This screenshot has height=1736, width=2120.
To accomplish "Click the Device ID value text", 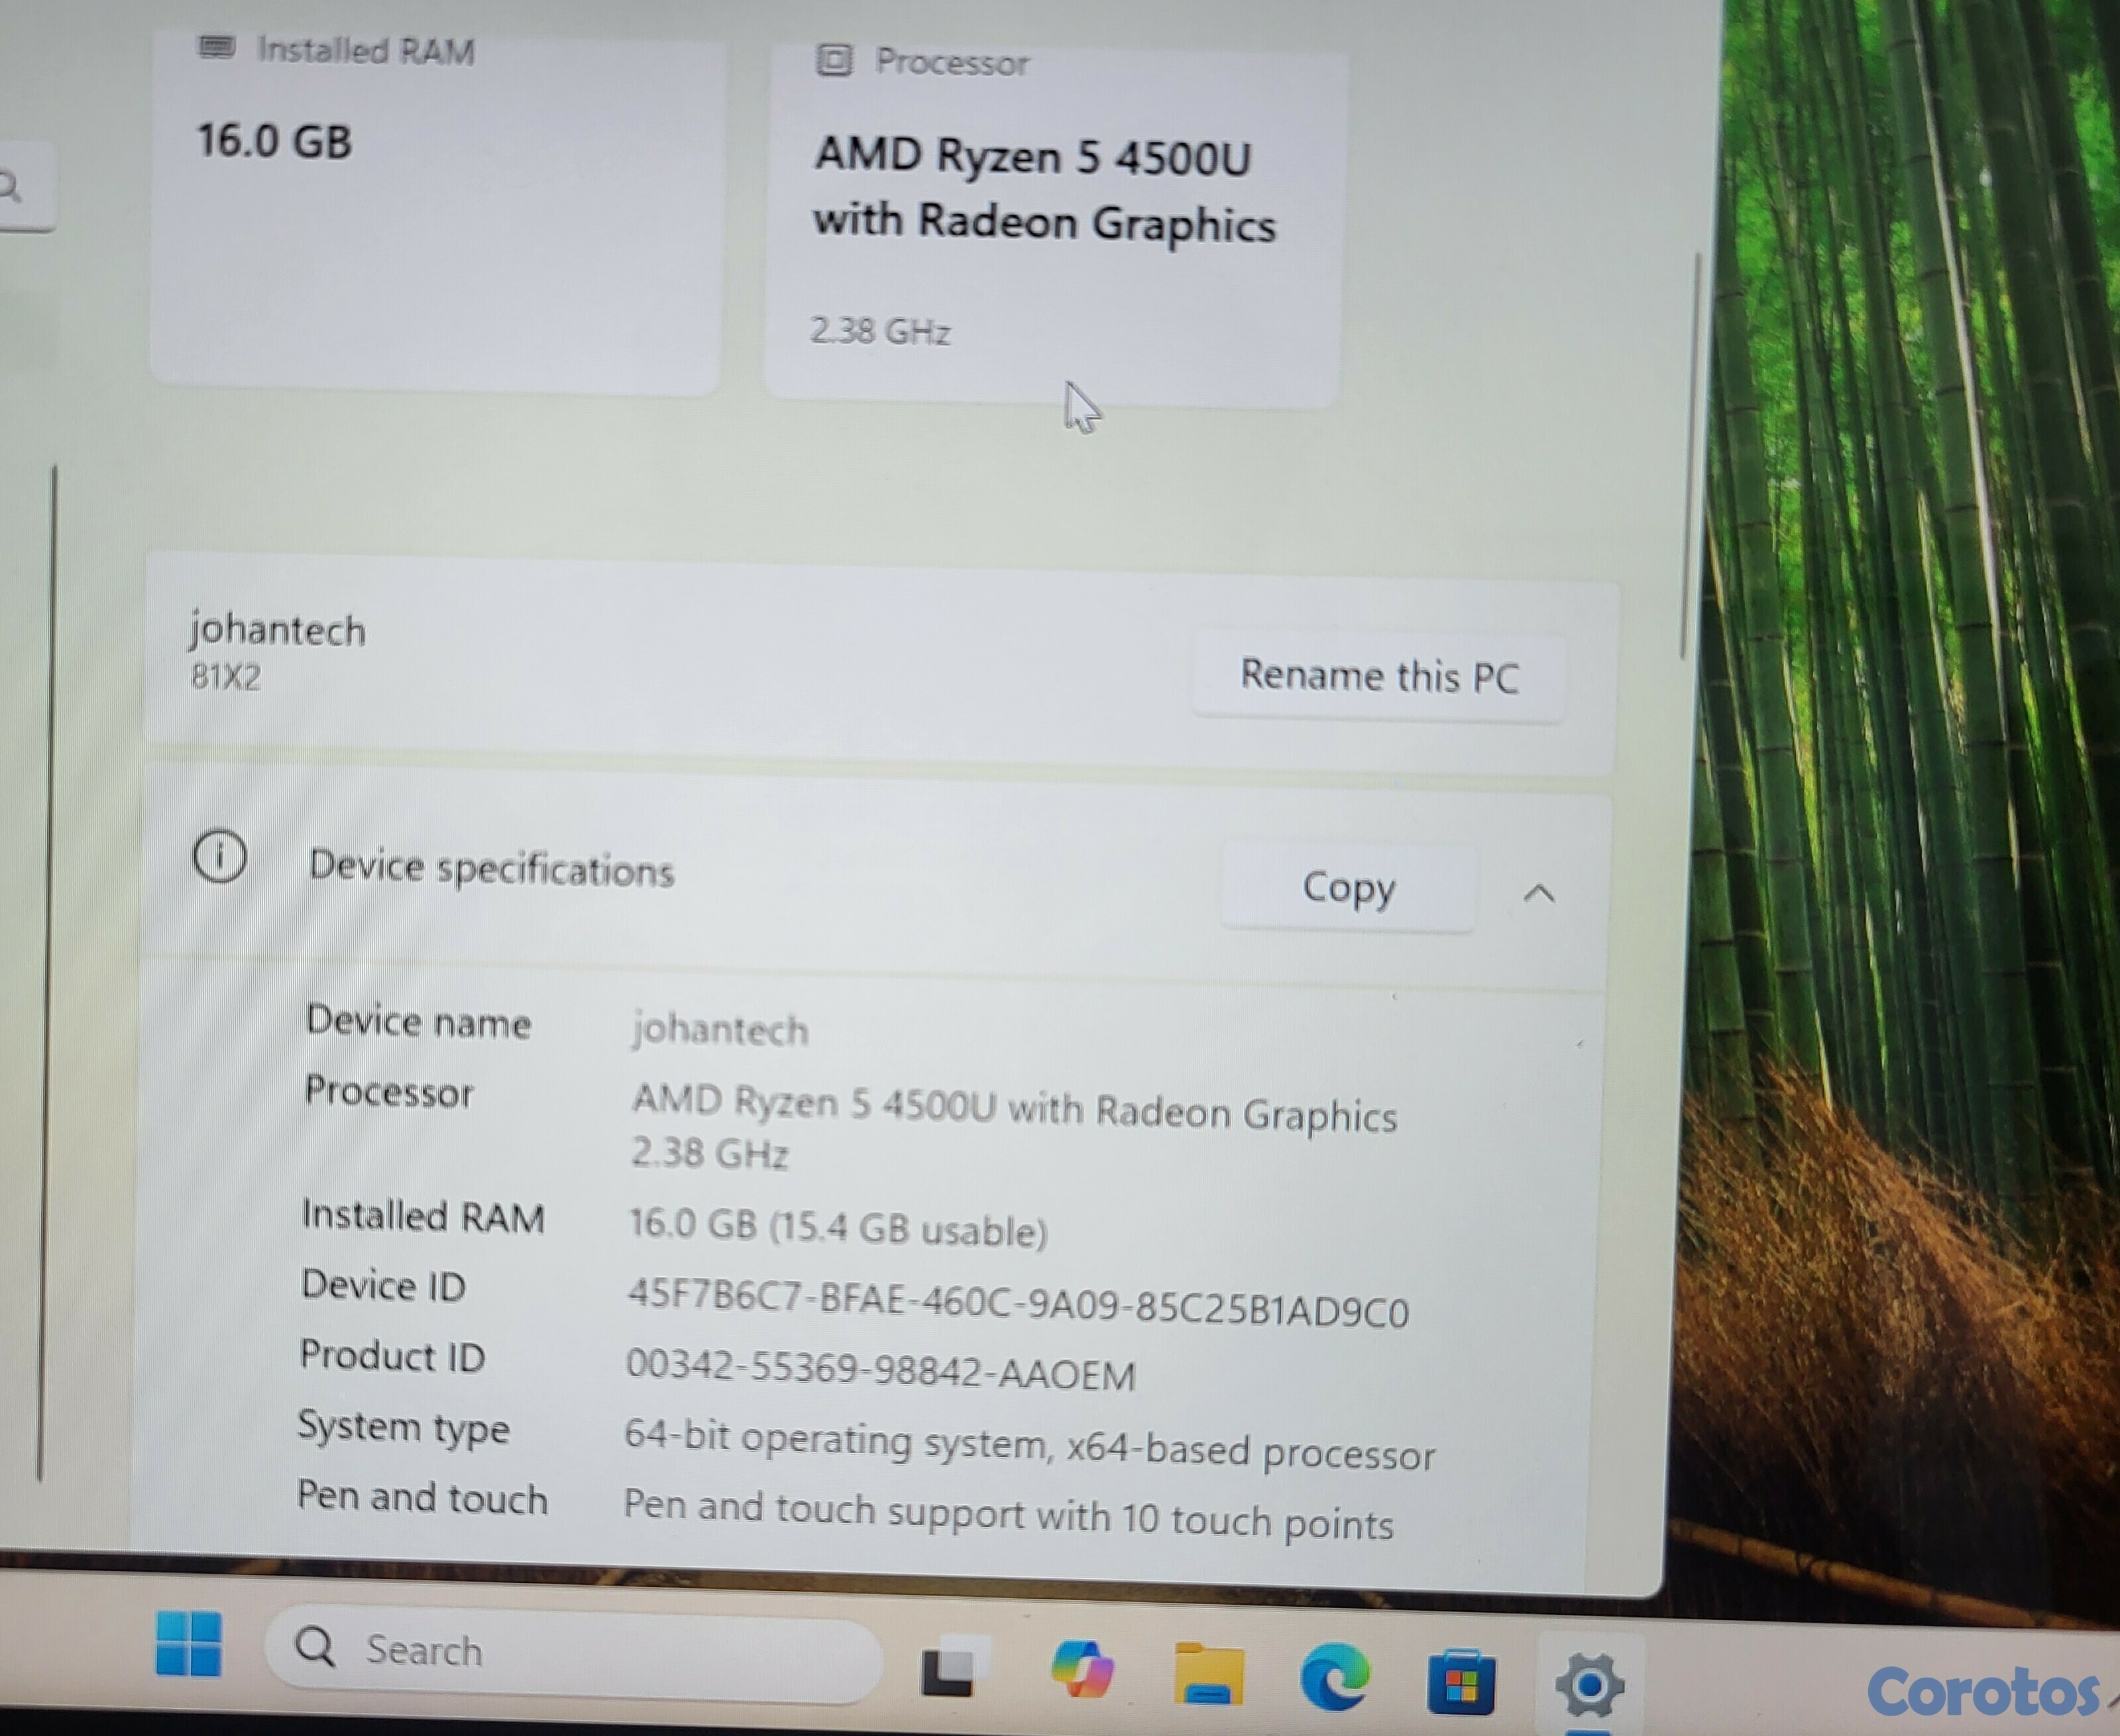I will pyautogui.click(x=1017, y=1306).
